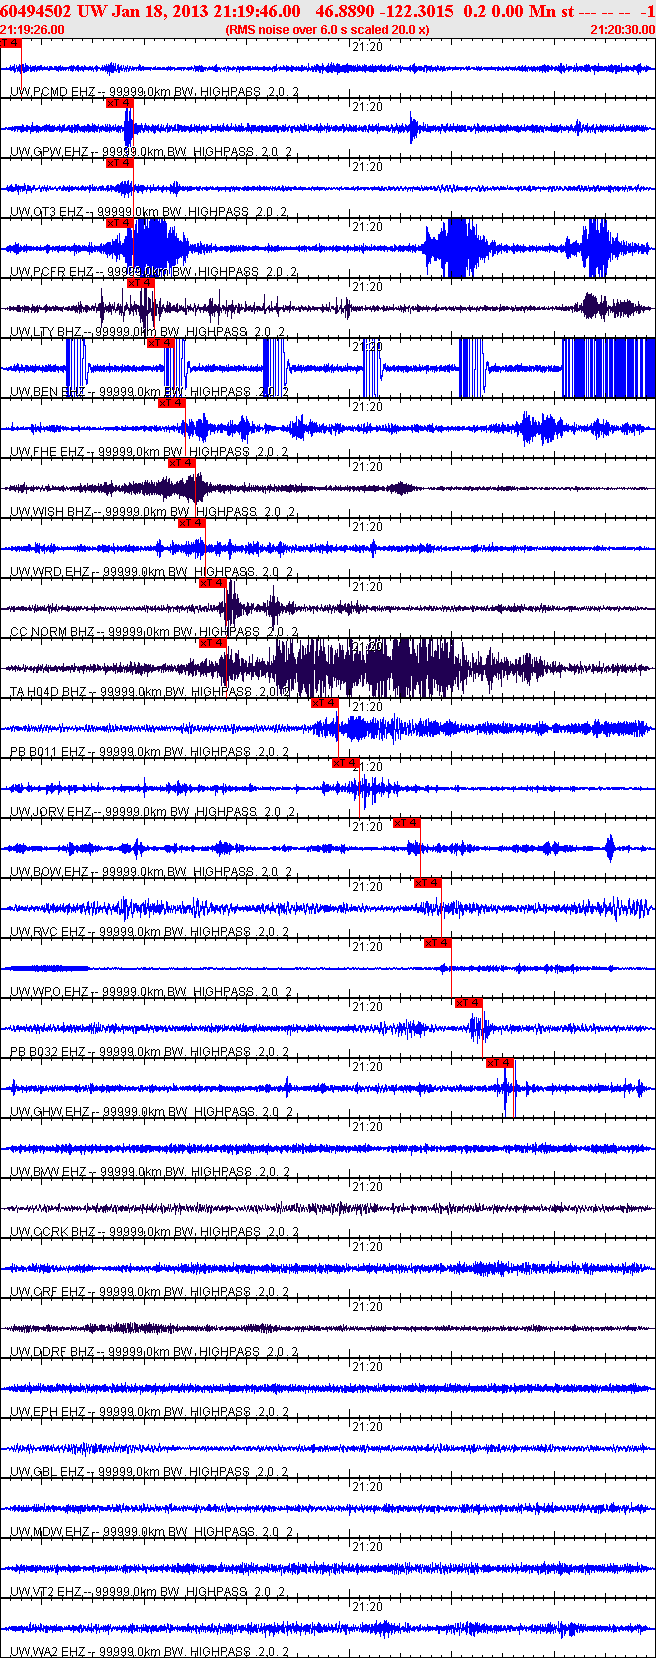
Task: Click the UW.CRF EHZ station label
Action: (x=47, y=1292)
